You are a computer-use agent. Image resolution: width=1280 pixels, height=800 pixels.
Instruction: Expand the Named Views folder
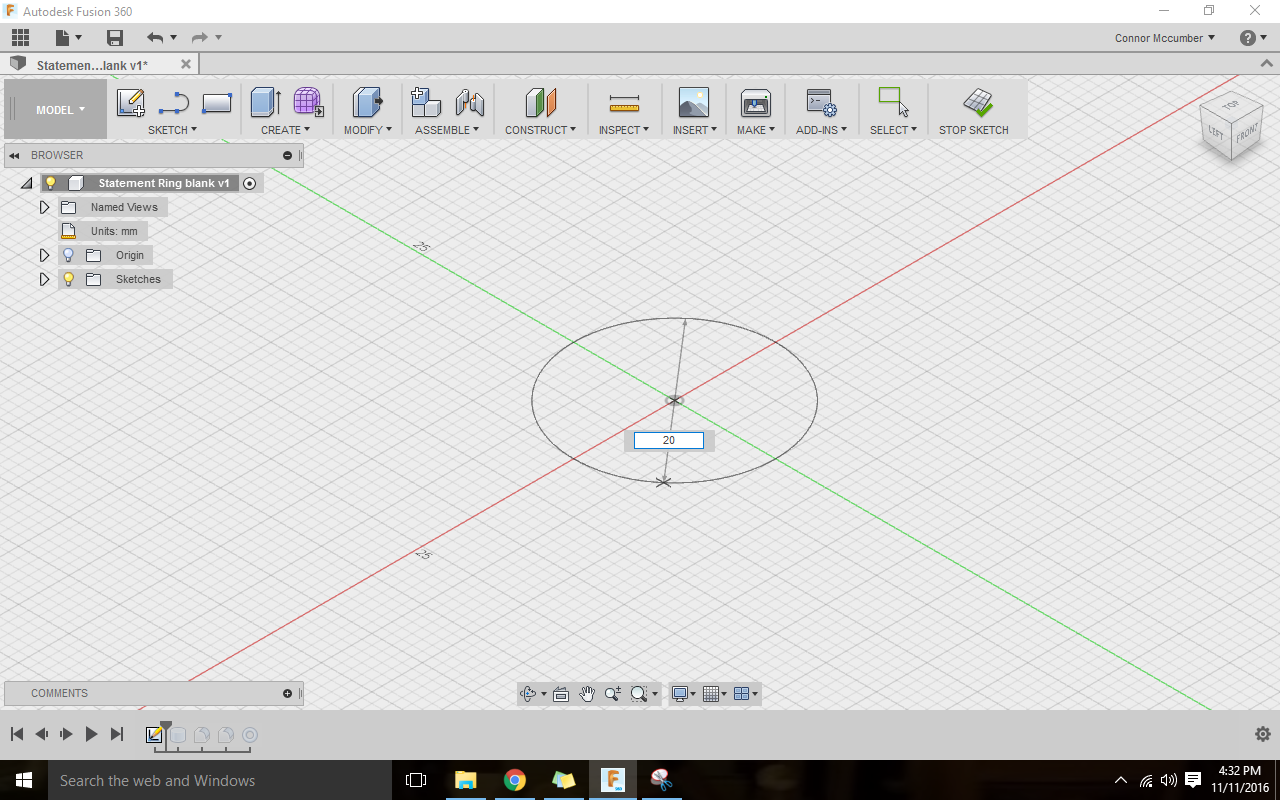44,207
